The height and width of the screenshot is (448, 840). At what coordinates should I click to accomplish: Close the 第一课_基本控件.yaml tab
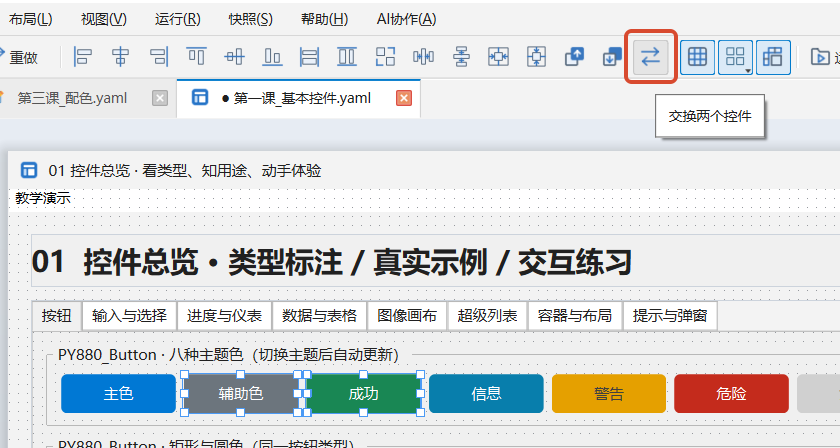[x=404, y=98]
